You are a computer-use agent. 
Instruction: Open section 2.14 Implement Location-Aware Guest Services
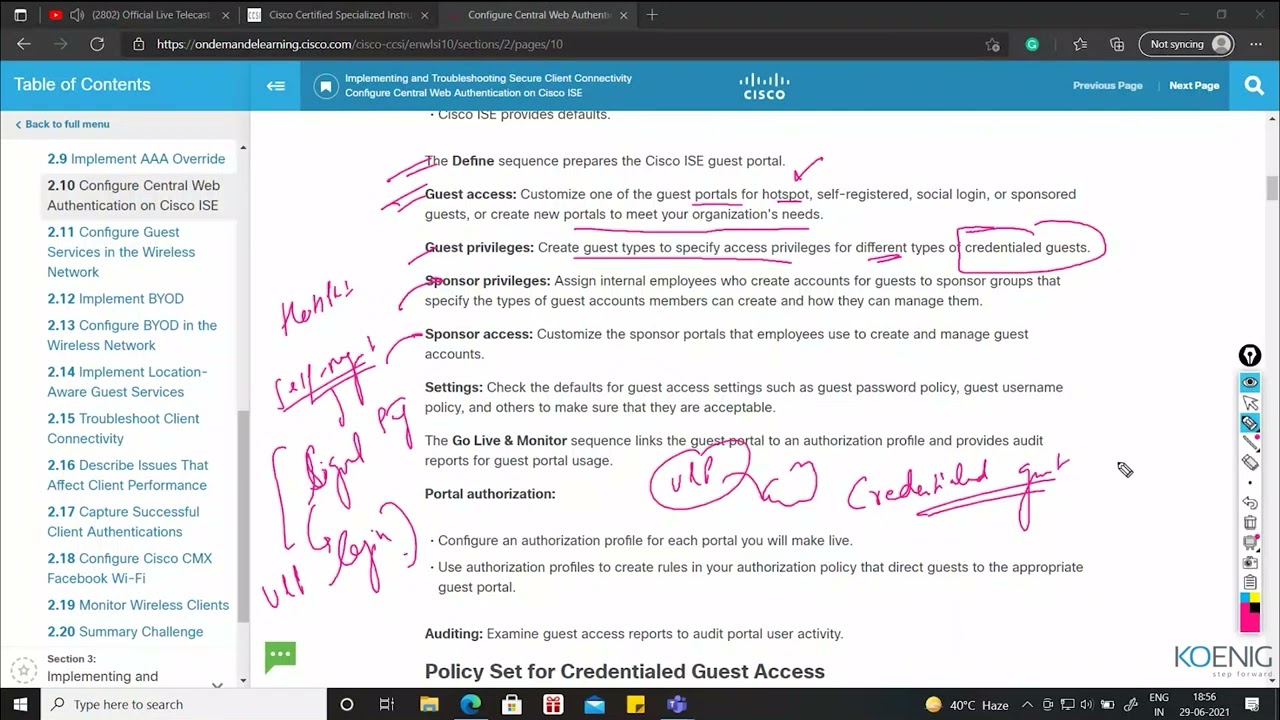[x=127, y=382]
